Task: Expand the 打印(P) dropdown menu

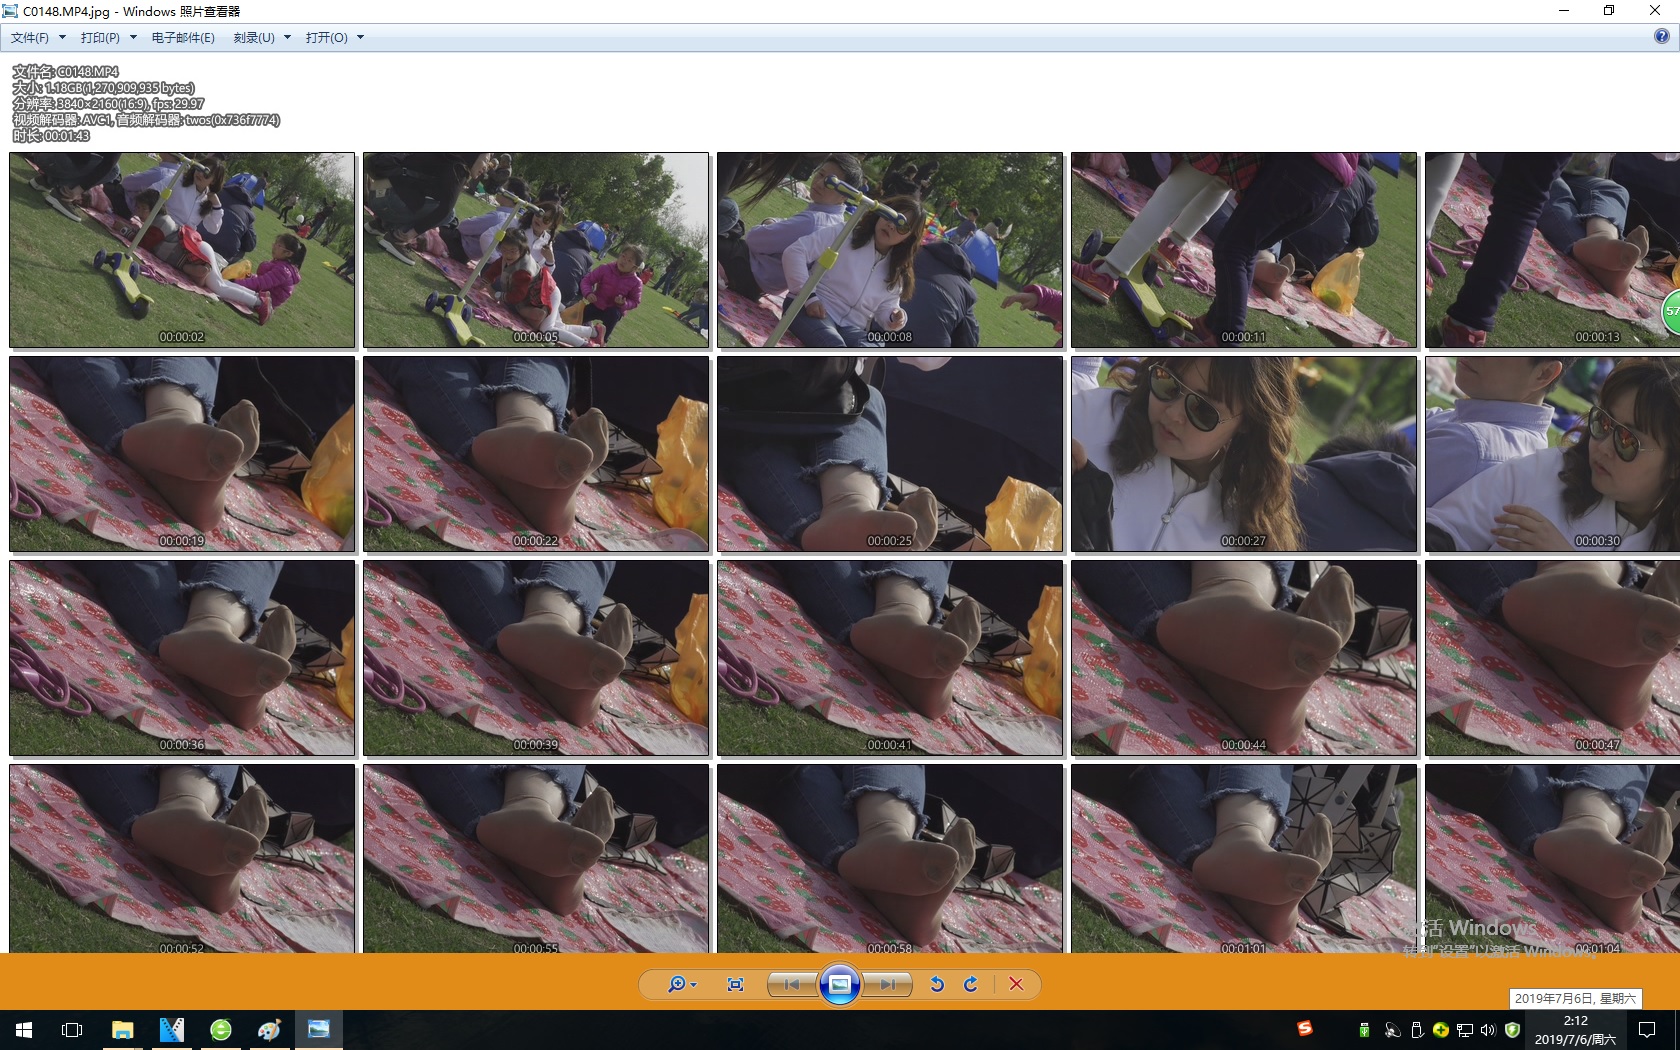Action: [x=108, y=37]
